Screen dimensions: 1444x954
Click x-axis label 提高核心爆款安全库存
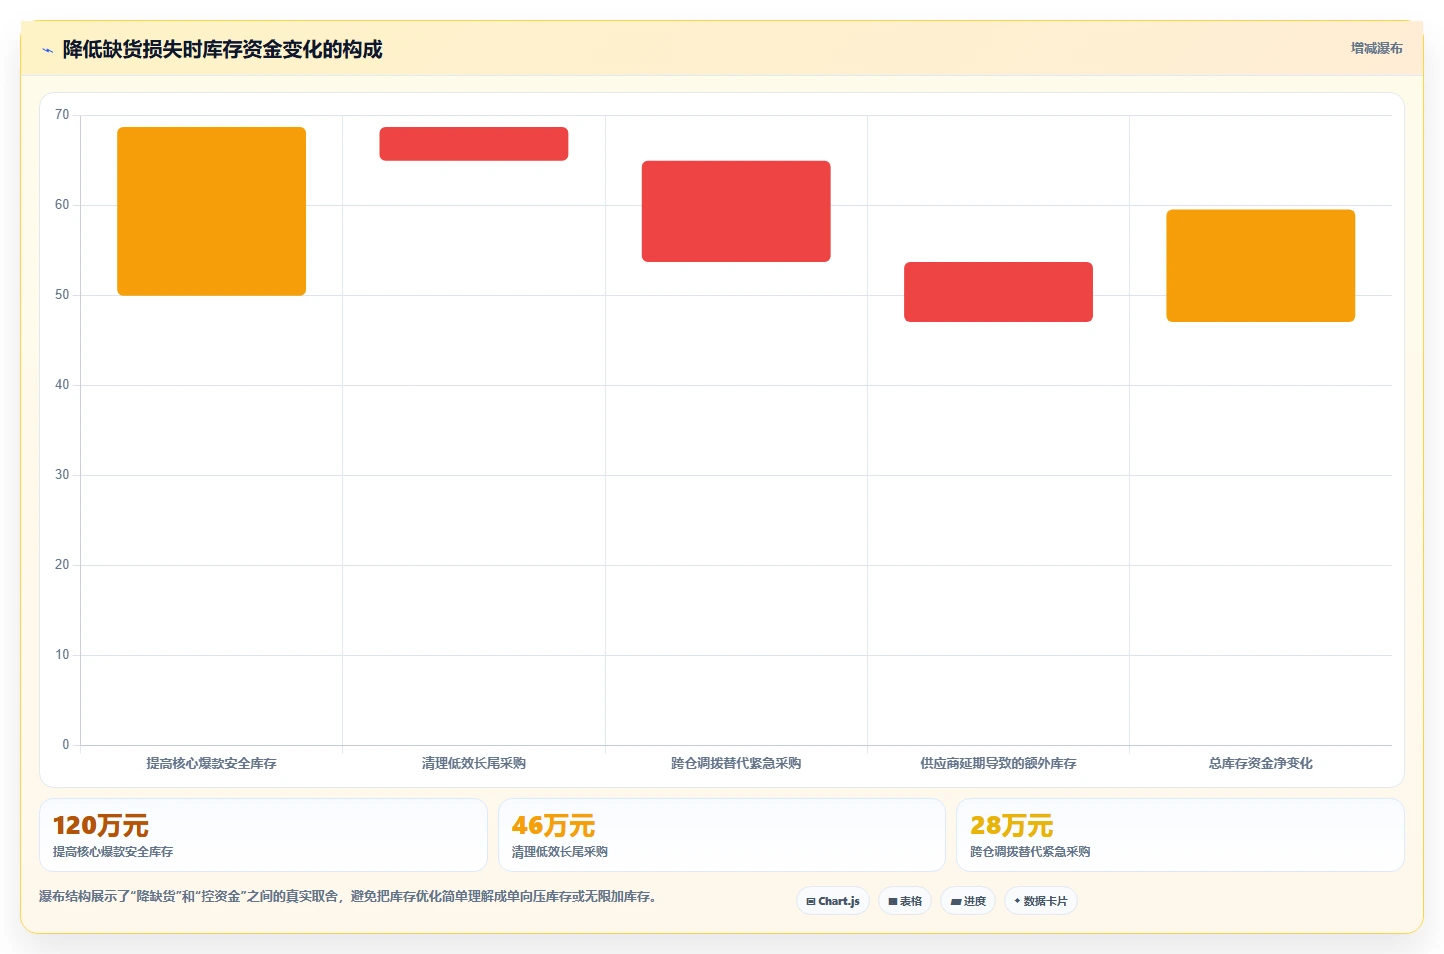212,763
